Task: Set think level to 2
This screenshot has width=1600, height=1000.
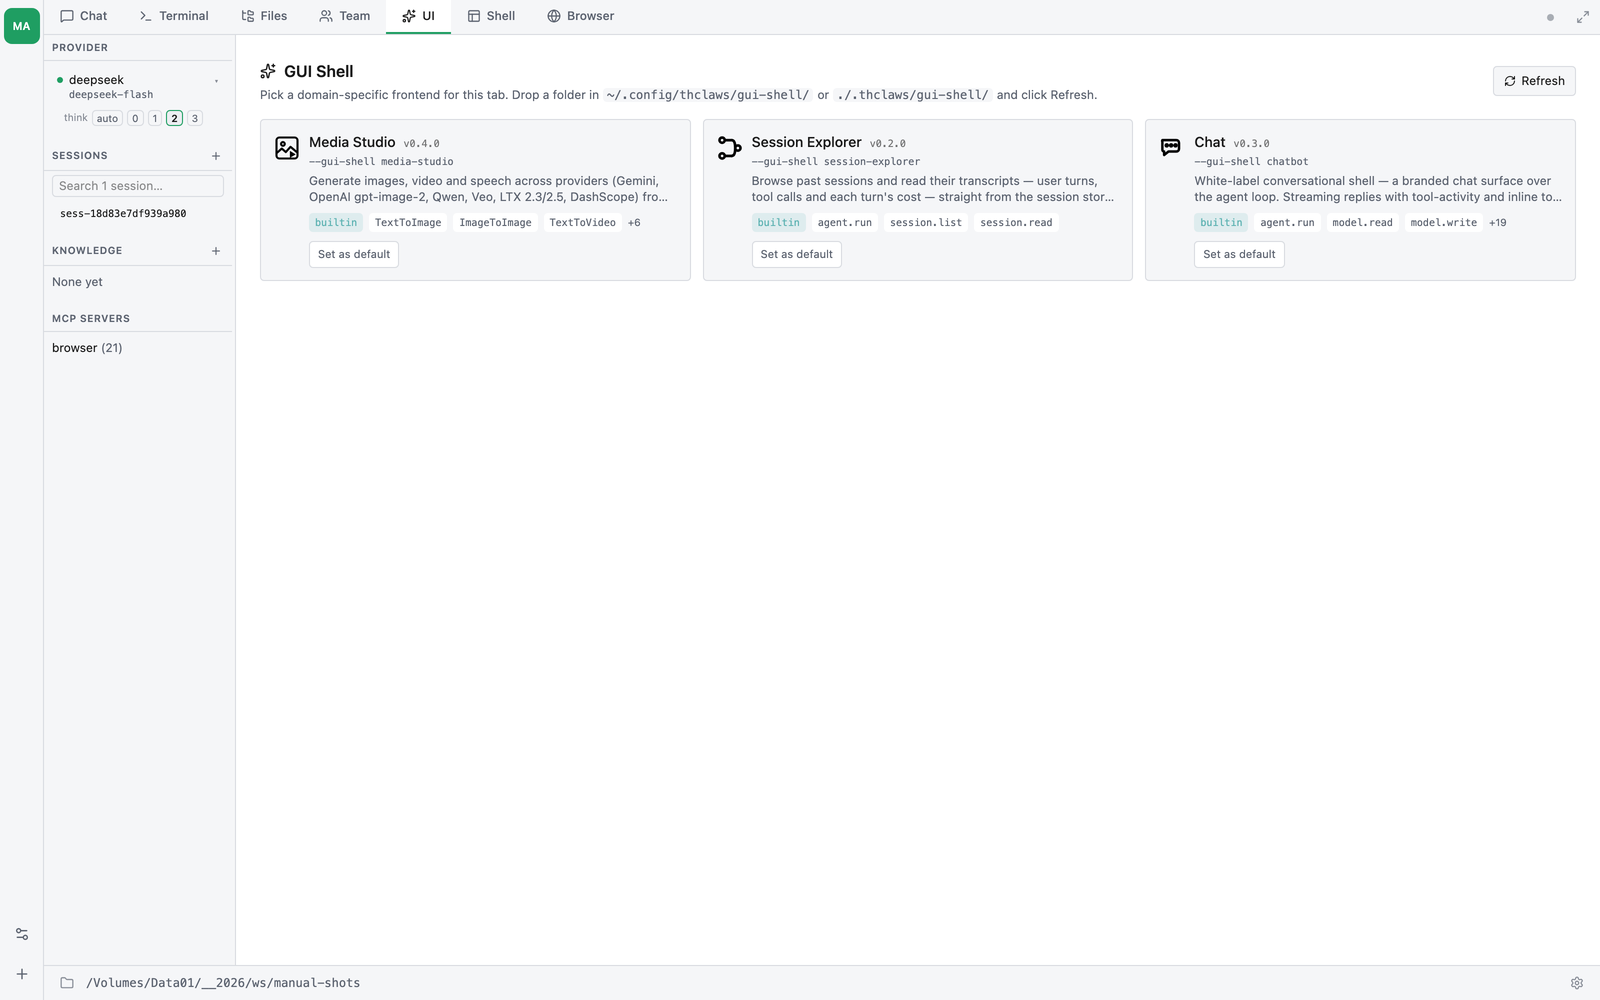Action: pos(174,118)
